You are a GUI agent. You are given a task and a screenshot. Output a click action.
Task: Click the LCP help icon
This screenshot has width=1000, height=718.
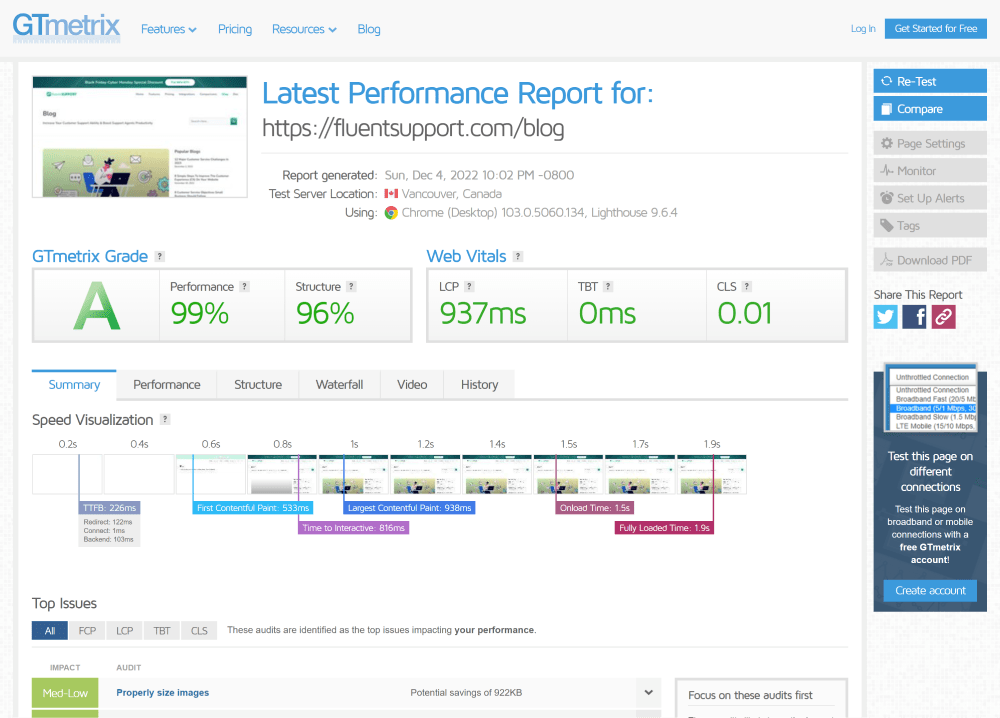point(469,287)
